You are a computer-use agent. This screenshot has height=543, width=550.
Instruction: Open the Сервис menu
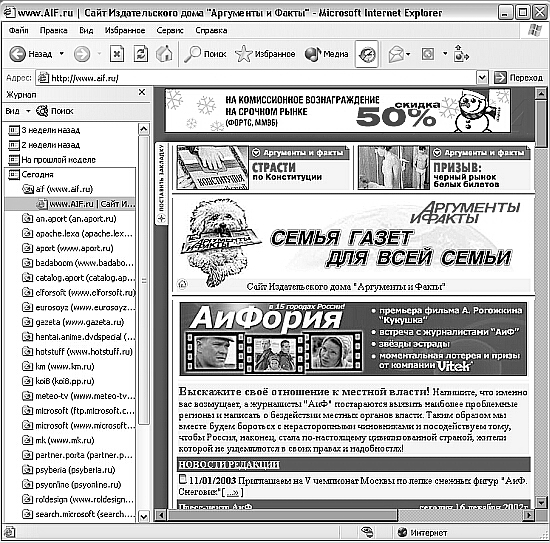(x=170, y=31)
